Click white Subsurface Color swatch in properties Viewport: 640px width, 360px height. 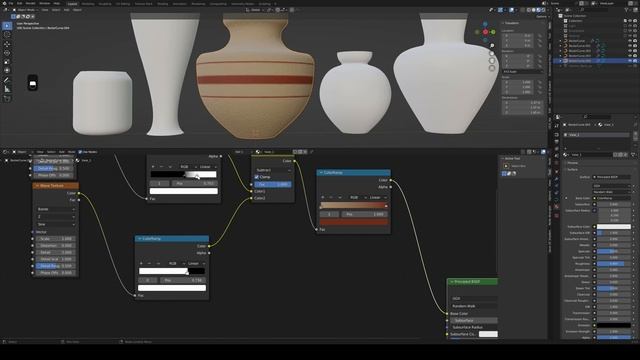coord(613,227)
